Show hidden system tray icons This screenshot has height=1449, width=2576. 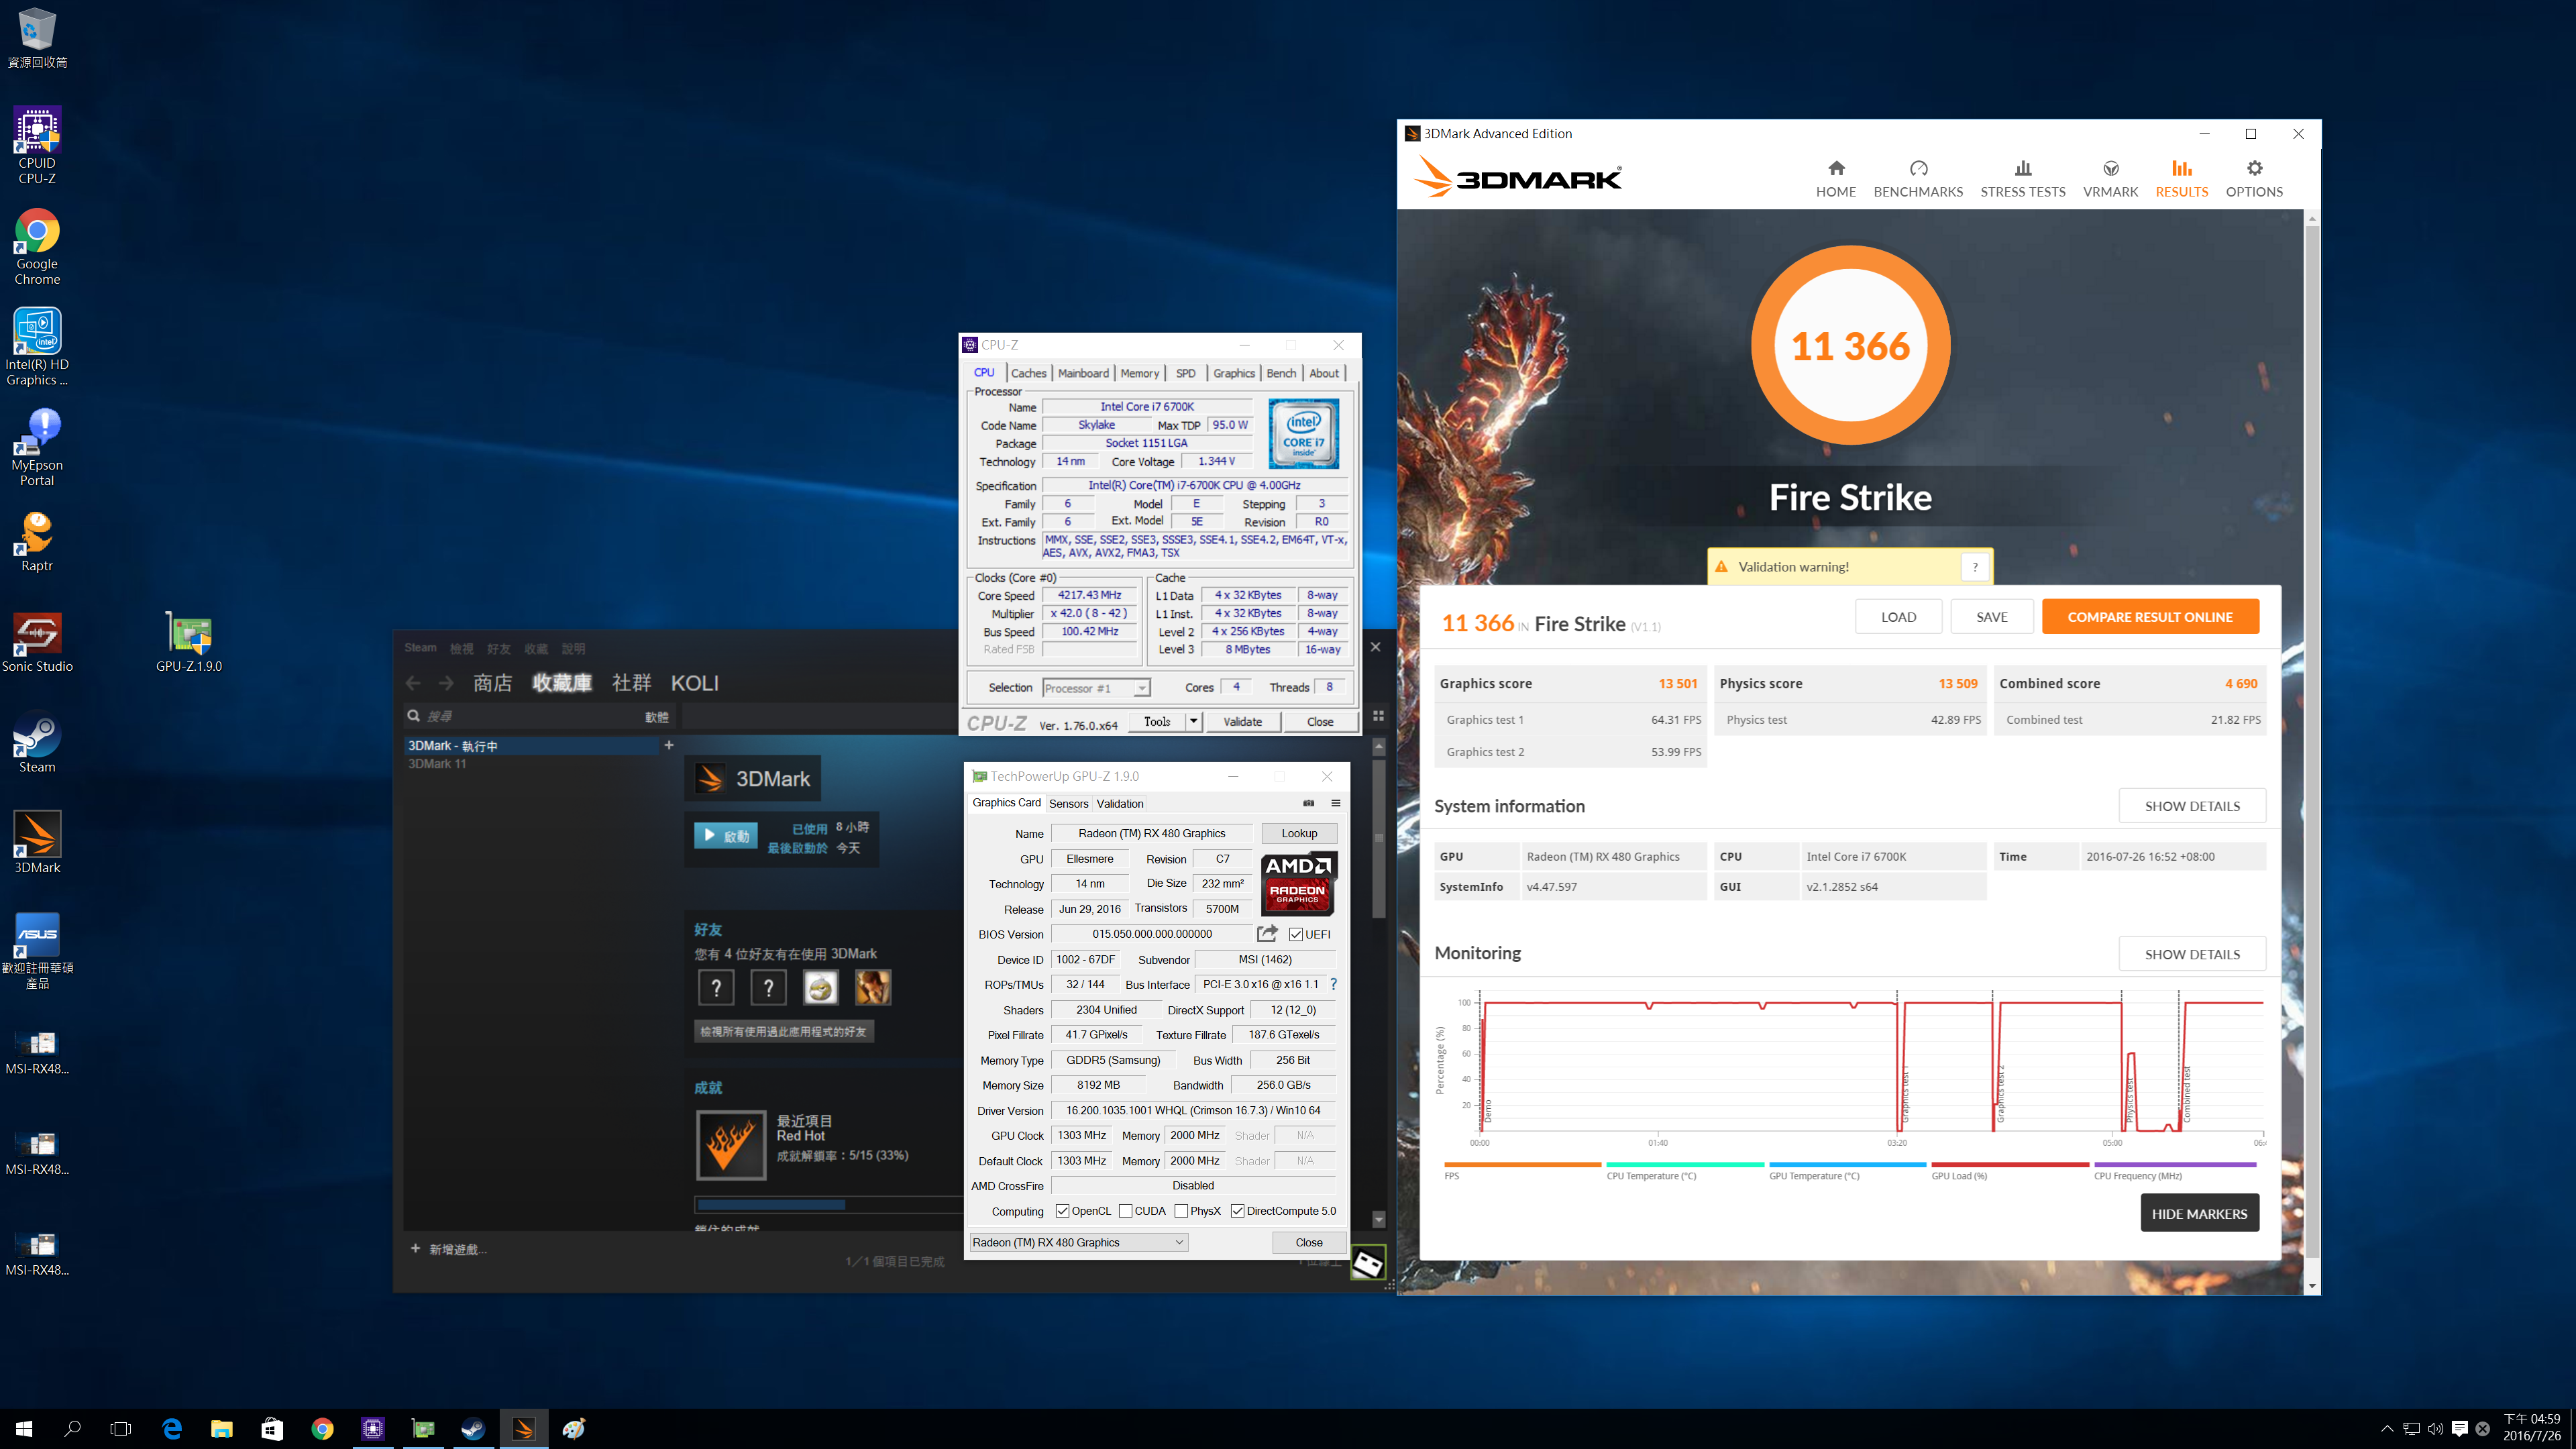2387,1429
